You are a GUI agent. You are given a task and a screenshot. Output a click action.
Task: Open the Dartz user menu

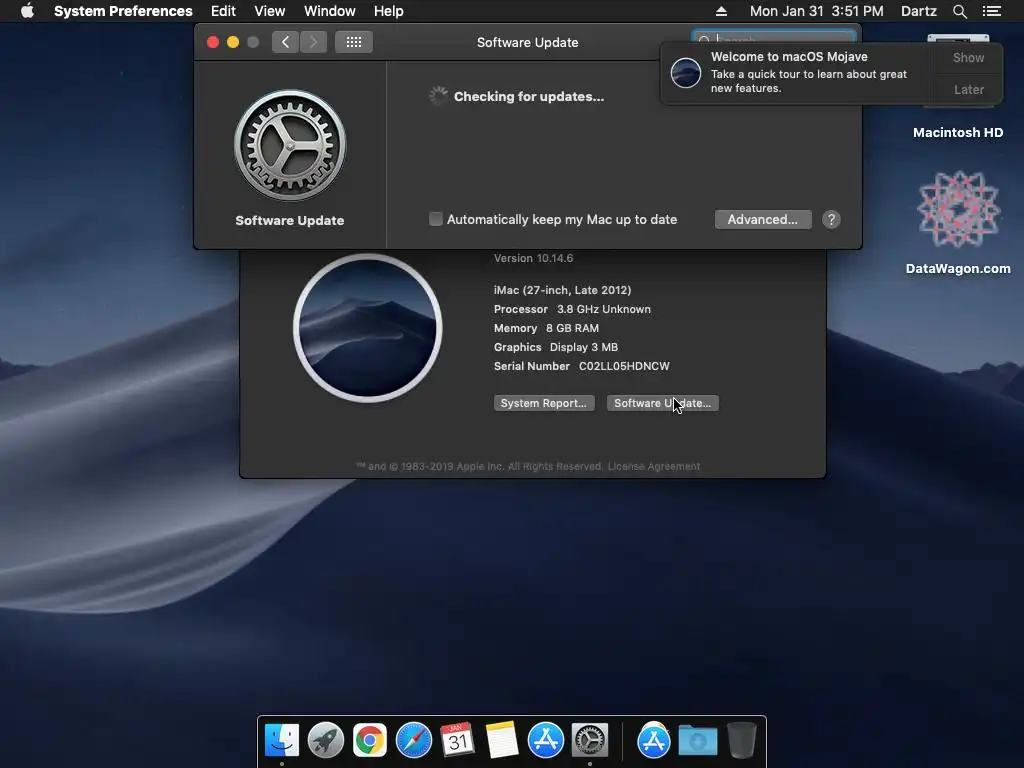(919, 11)
